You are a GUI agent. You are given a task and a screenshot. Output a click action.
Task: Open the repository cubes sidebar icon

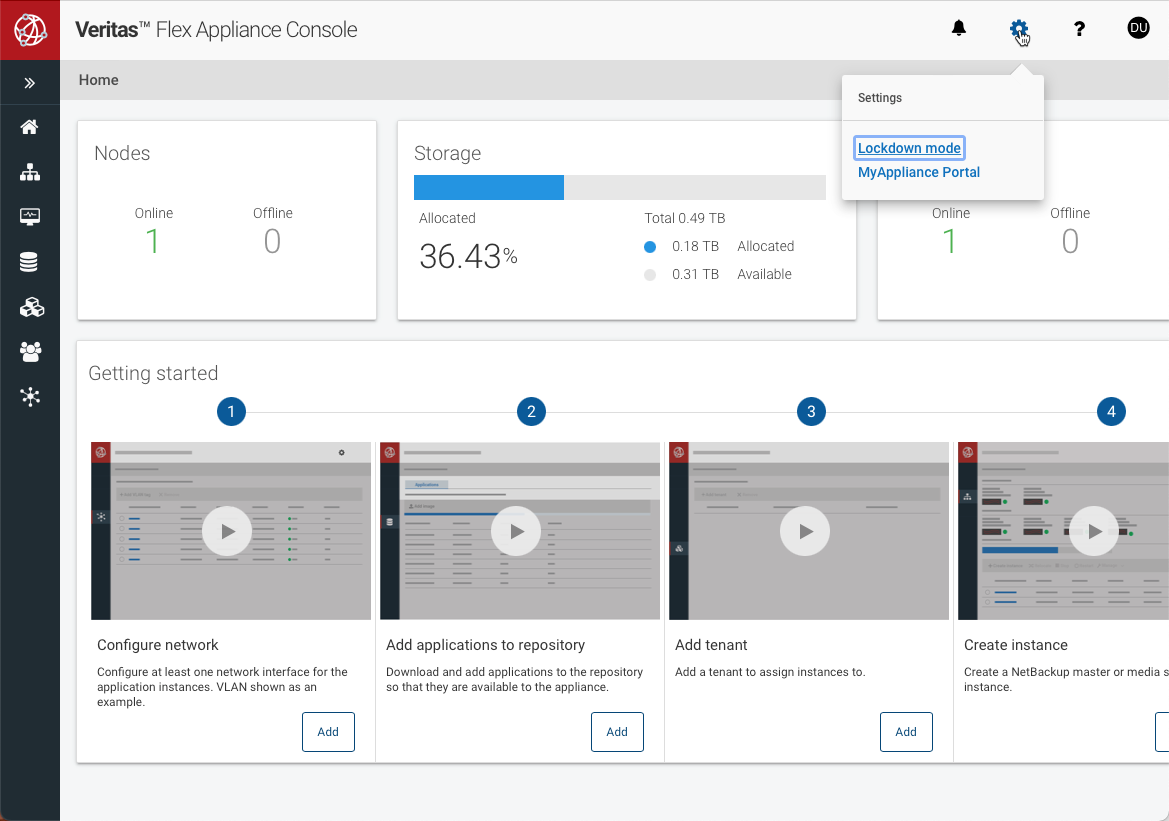click(x=31, y=307)
